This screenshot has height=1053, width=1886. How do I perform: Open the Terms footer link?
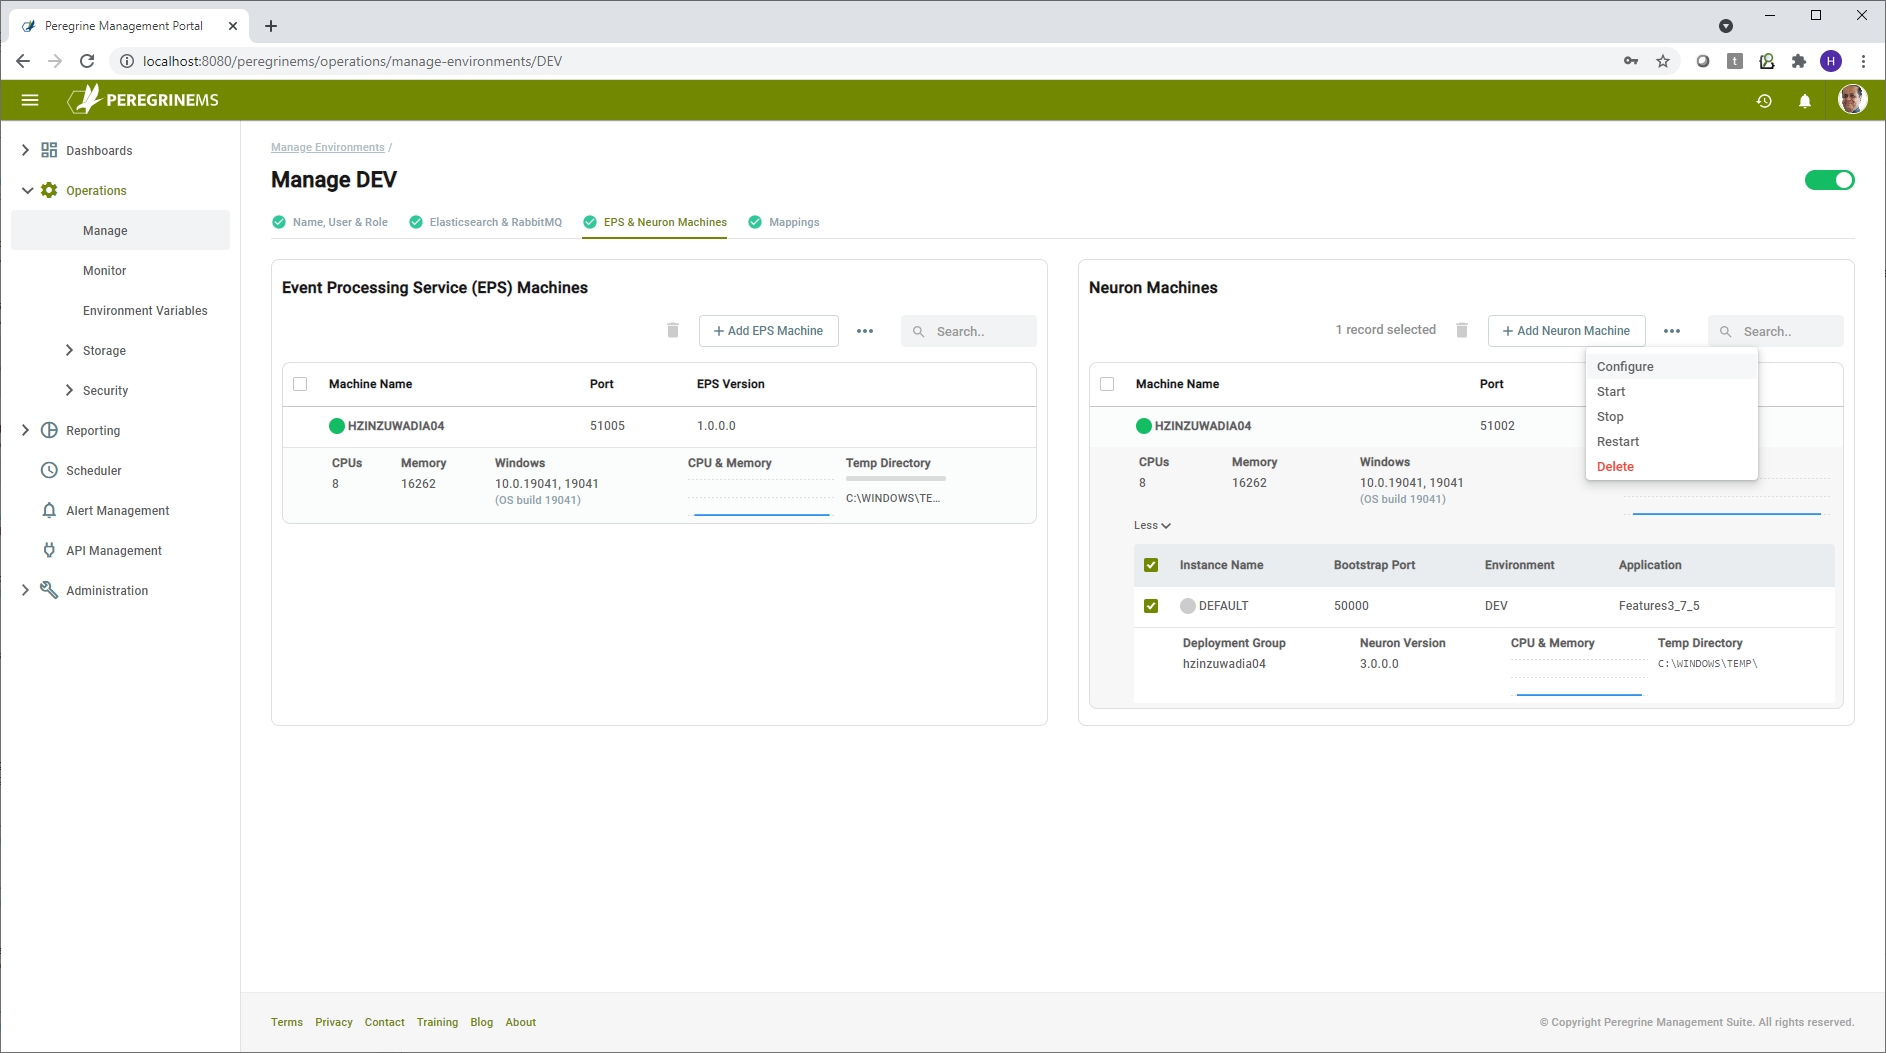click(286, 1022)
